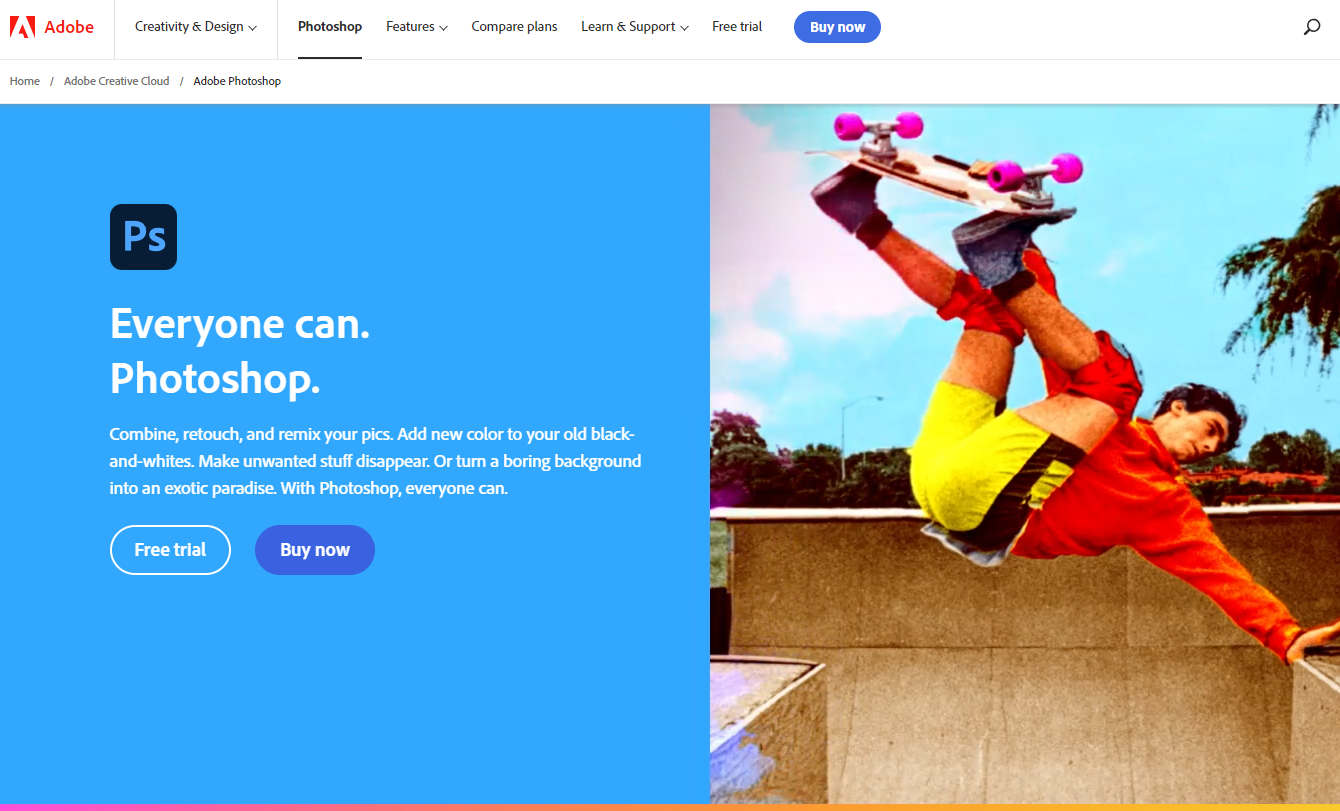The image size is (1340, 811).
Task: Open the search magnifier icon
Action: [x=1312, y=27]
